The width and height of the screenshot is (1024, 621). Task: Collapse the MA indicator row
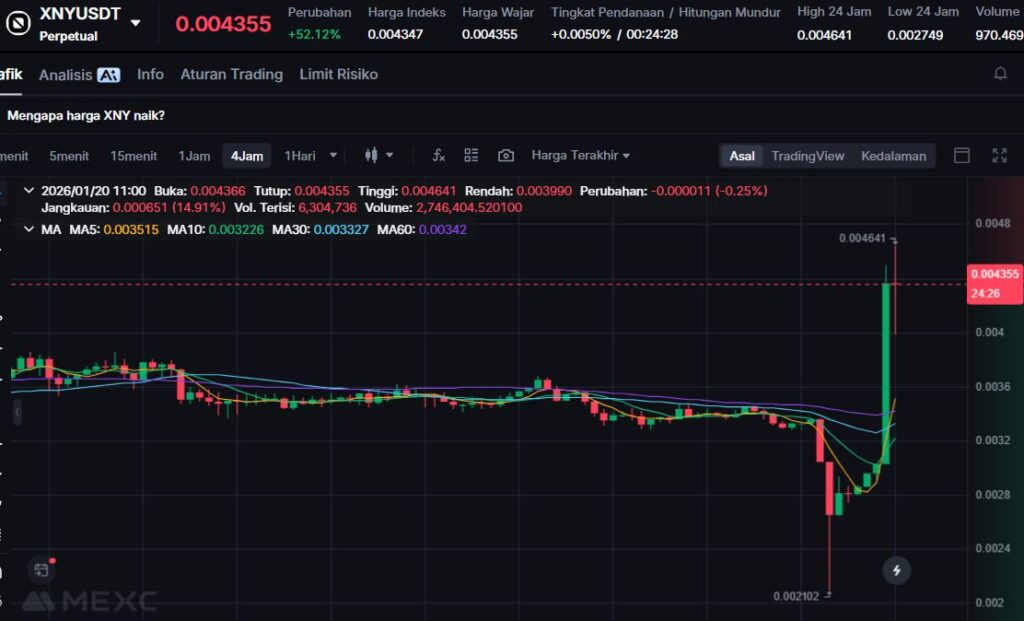click(28, 229)
